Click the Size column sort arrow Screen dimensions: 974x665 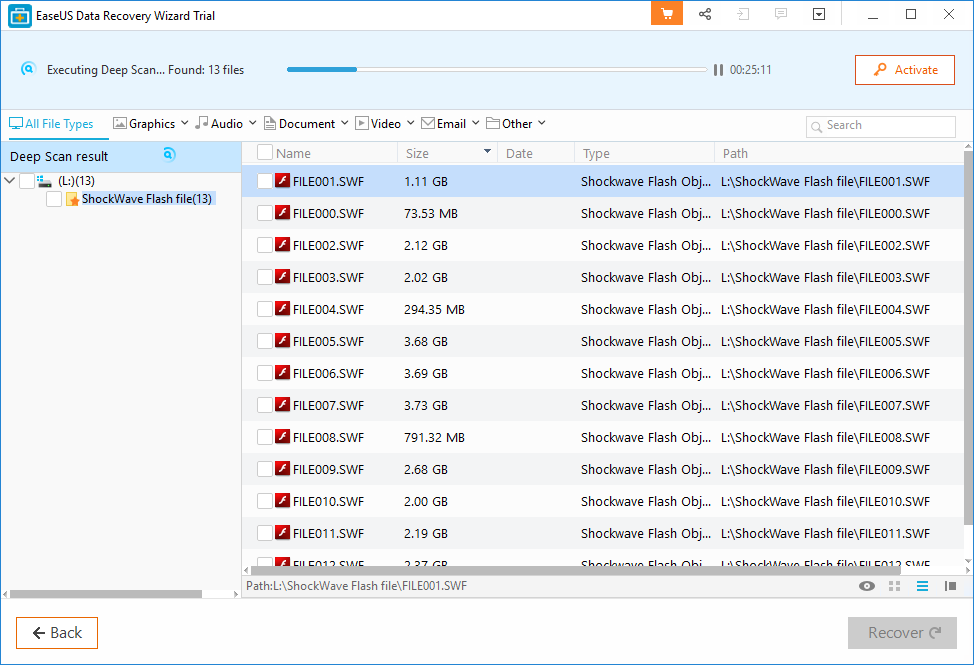click(488, 152)
